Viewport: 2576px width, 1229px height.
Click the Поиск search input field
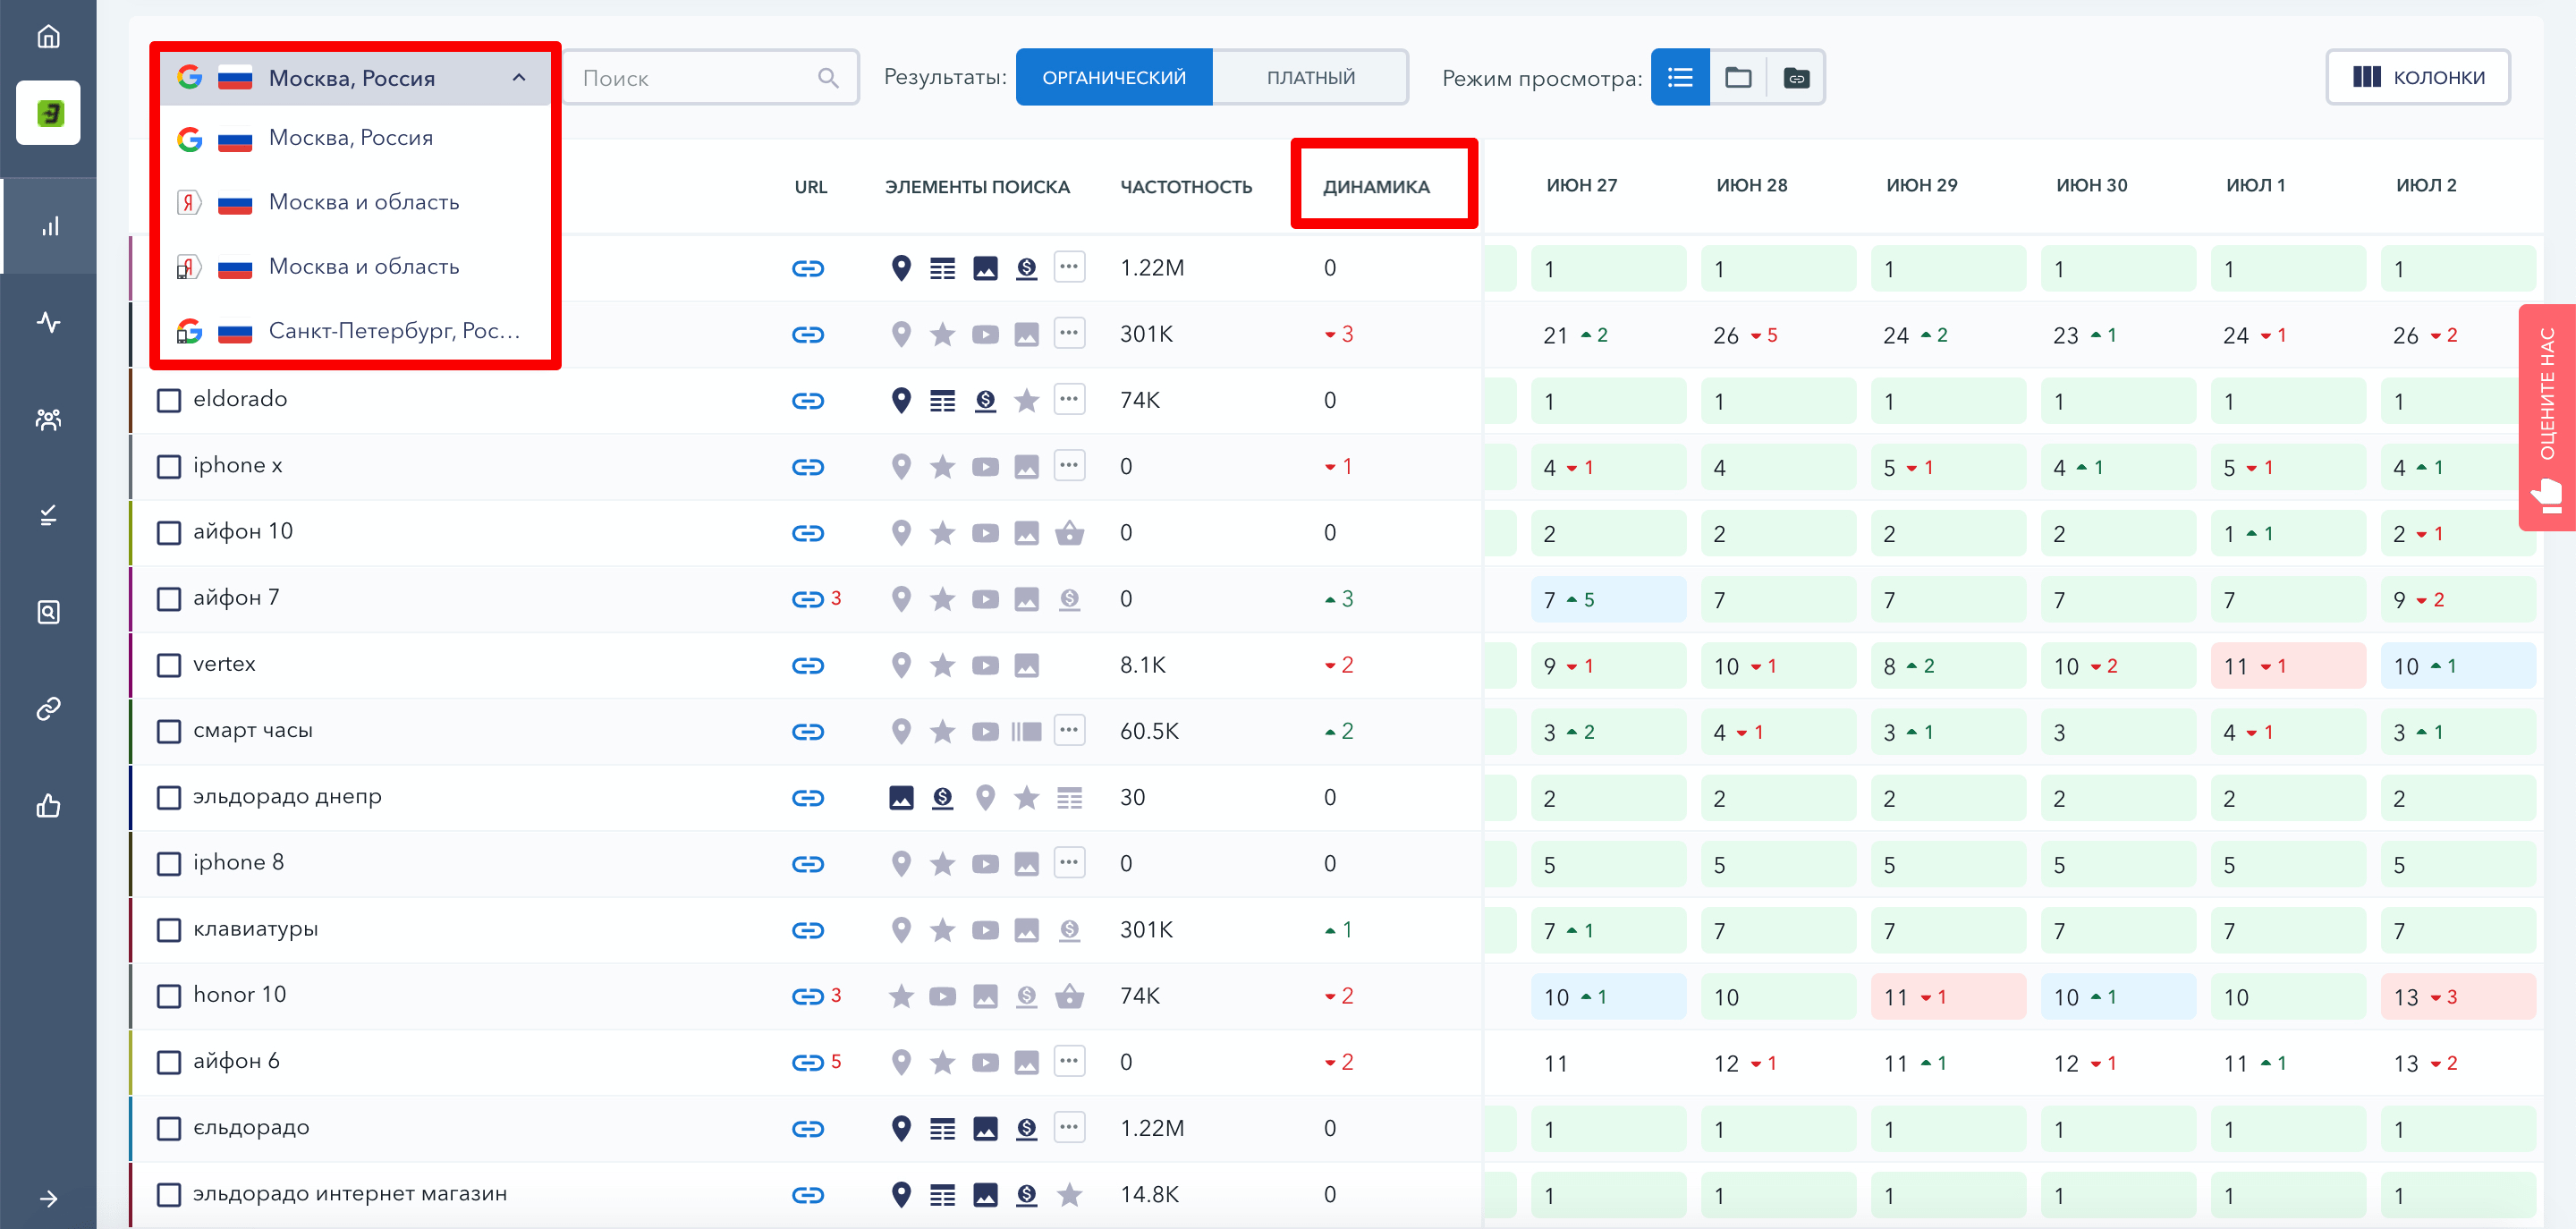click(x=711, y=77)
